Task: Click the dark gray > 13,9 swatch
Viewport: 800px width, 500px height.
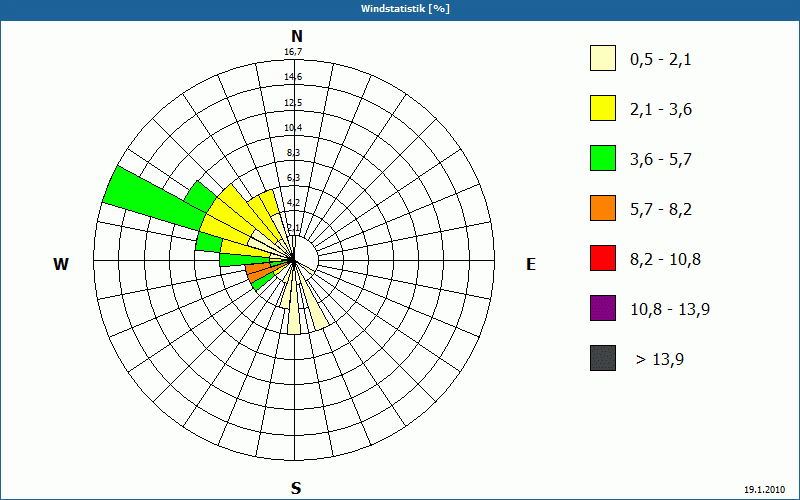Action: pyautogui.click(x=603, y=358)
